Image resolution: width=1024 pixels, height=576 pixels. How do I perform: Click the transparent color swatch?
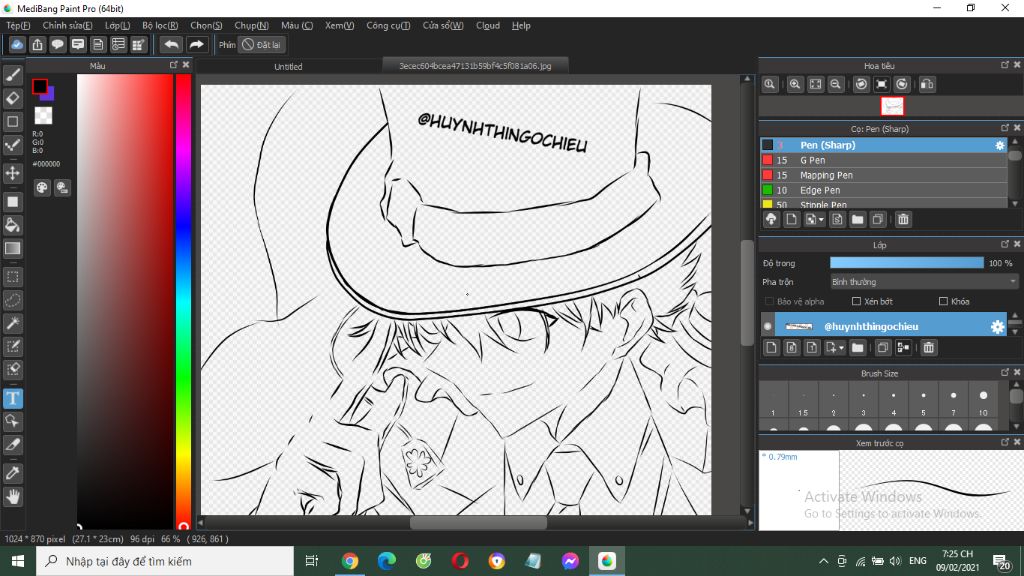[x=44, y=116]
